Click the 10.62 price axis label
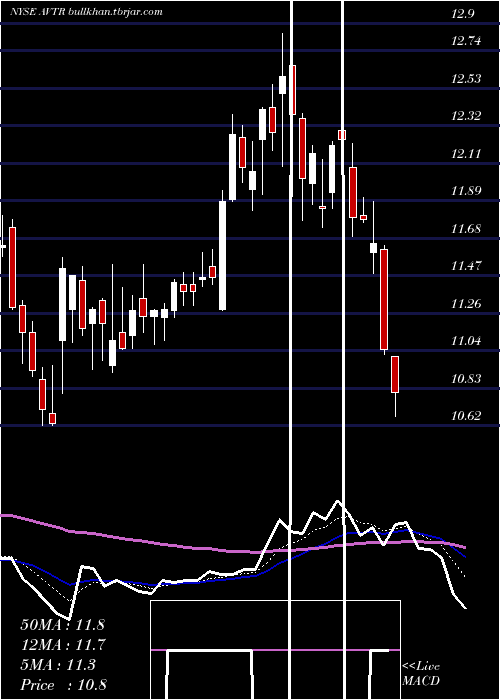Screen dimensions: 500x700 [x=466, y=417]
